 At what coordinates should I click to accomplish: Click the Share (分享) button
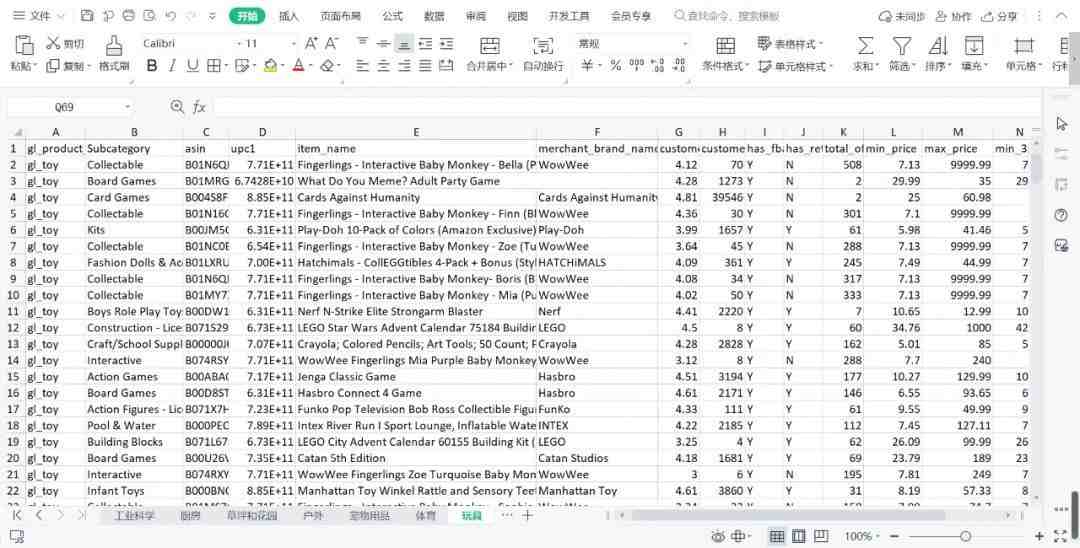(x=999, y=16)
